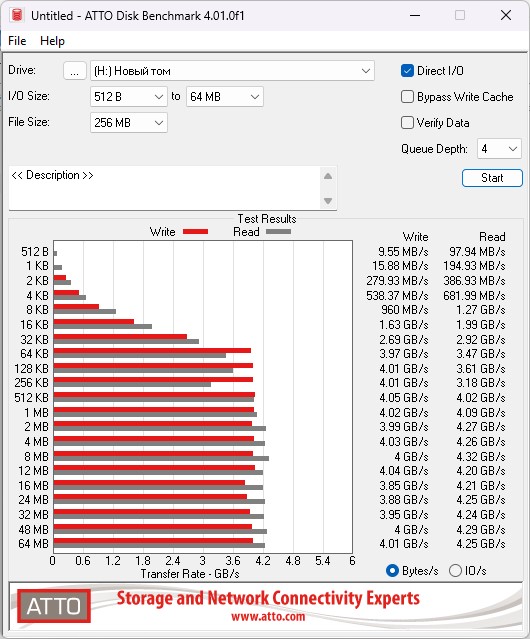Open the 512 B minimum I/O size dropdown
The width and height of the screenshot is (530, 639).
coord(129,97)
